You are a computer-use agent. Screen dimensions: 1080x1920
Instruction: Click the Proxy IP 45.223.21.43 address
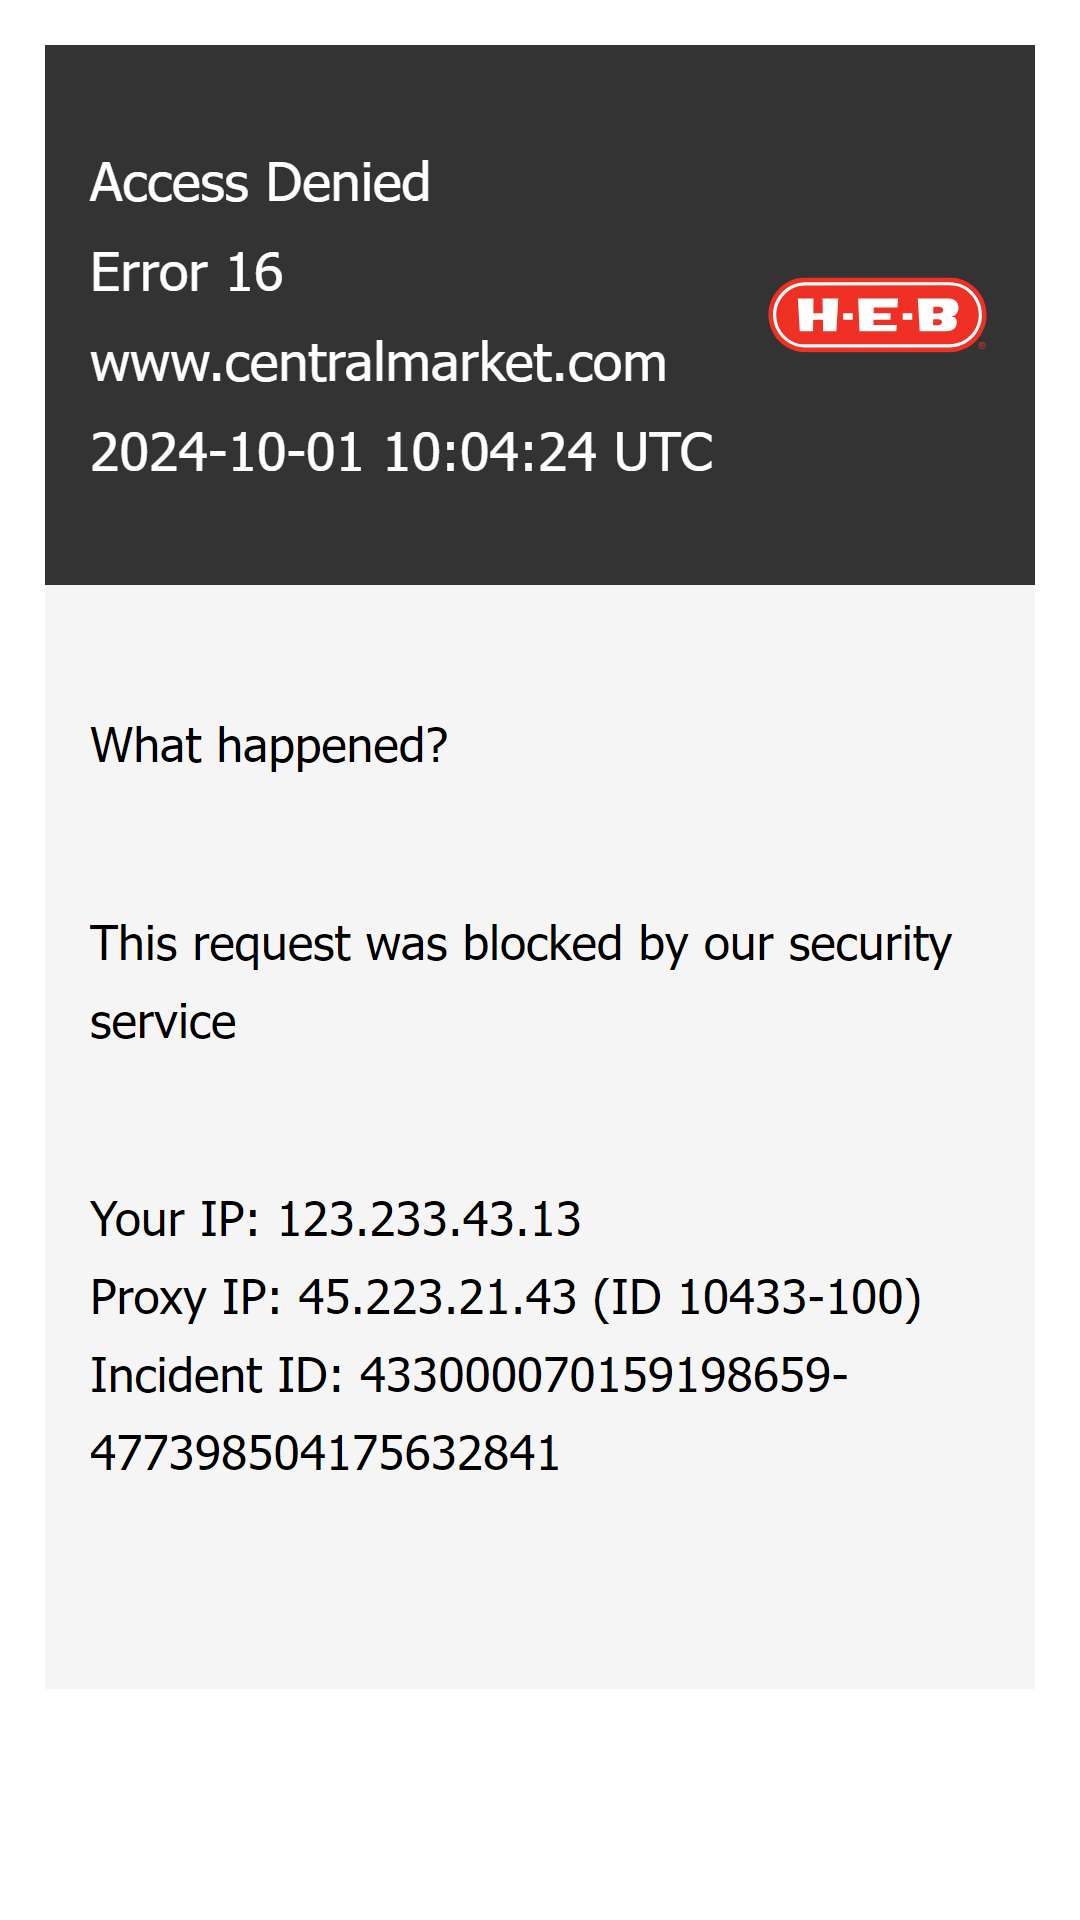click(x=438, y=1298)
